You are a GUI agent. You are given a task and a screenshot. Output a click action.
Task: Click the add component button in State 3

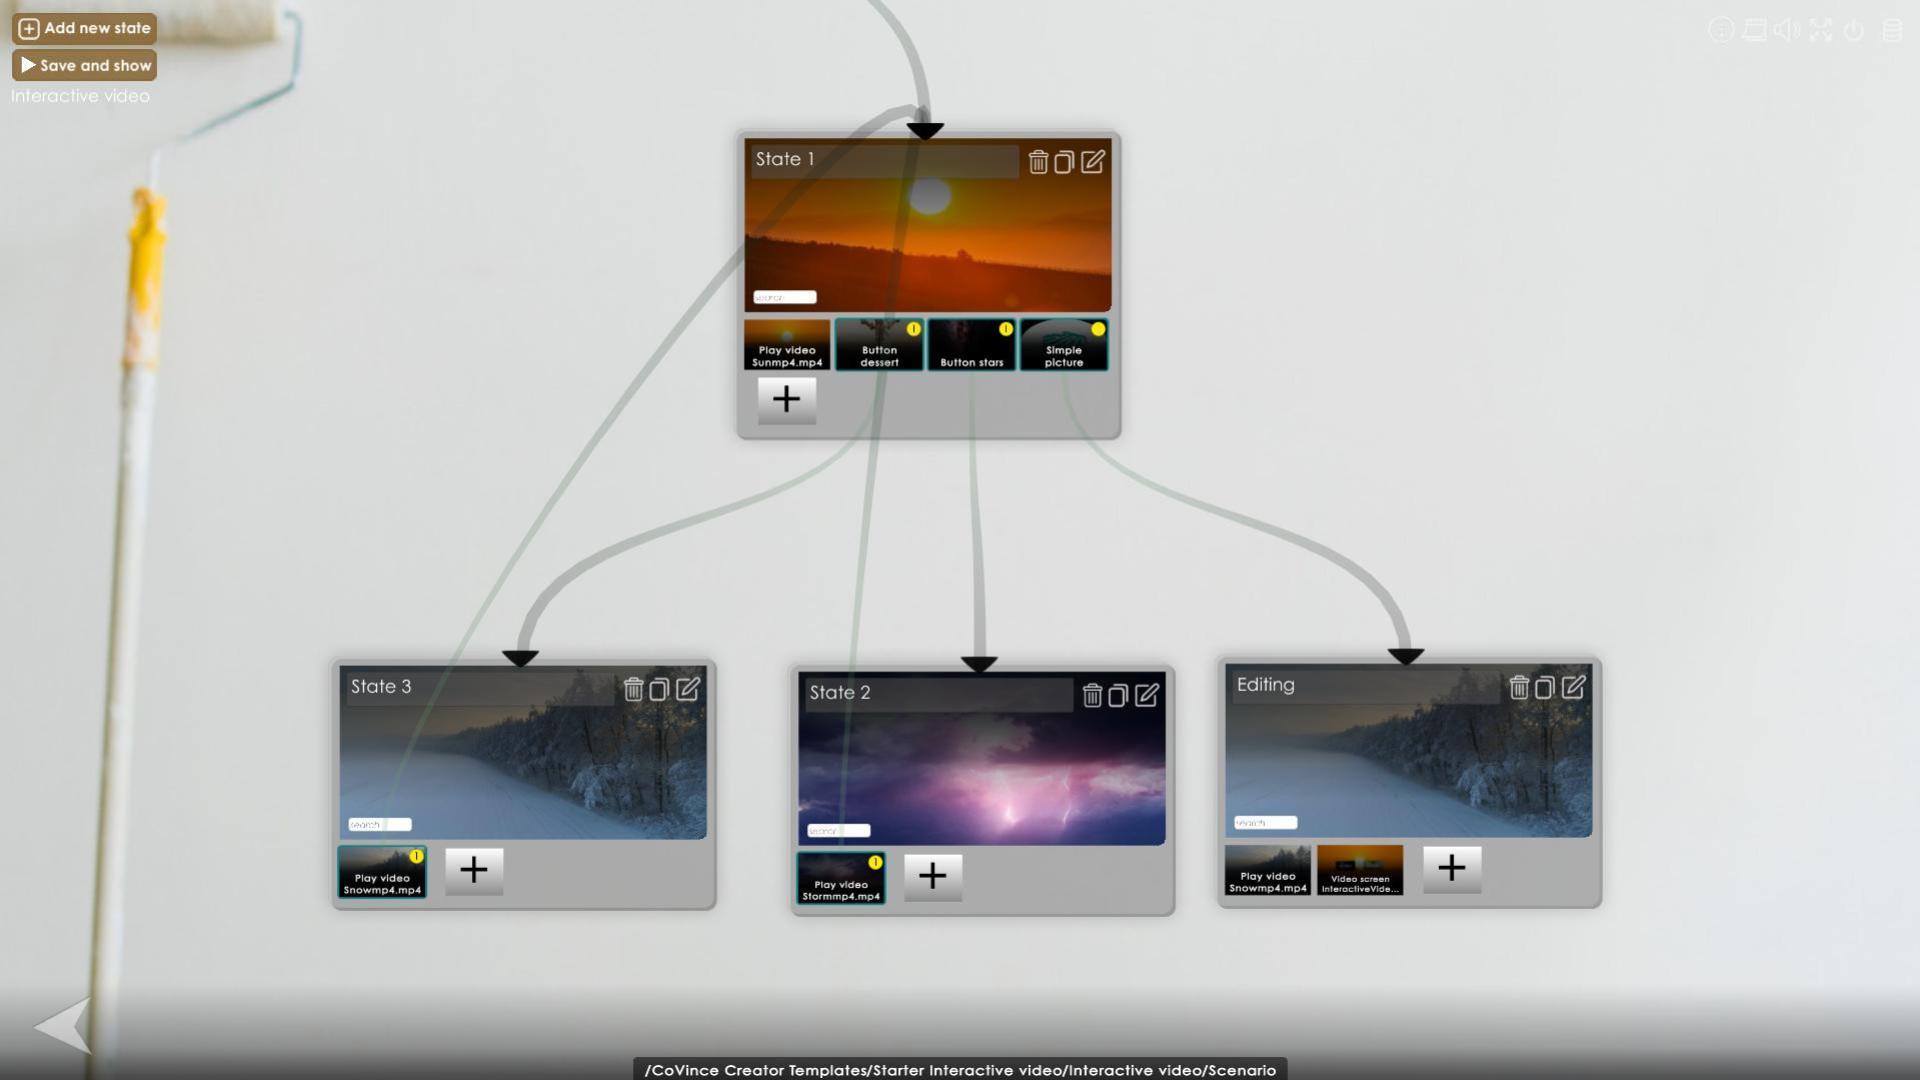[x=472, y=868]
